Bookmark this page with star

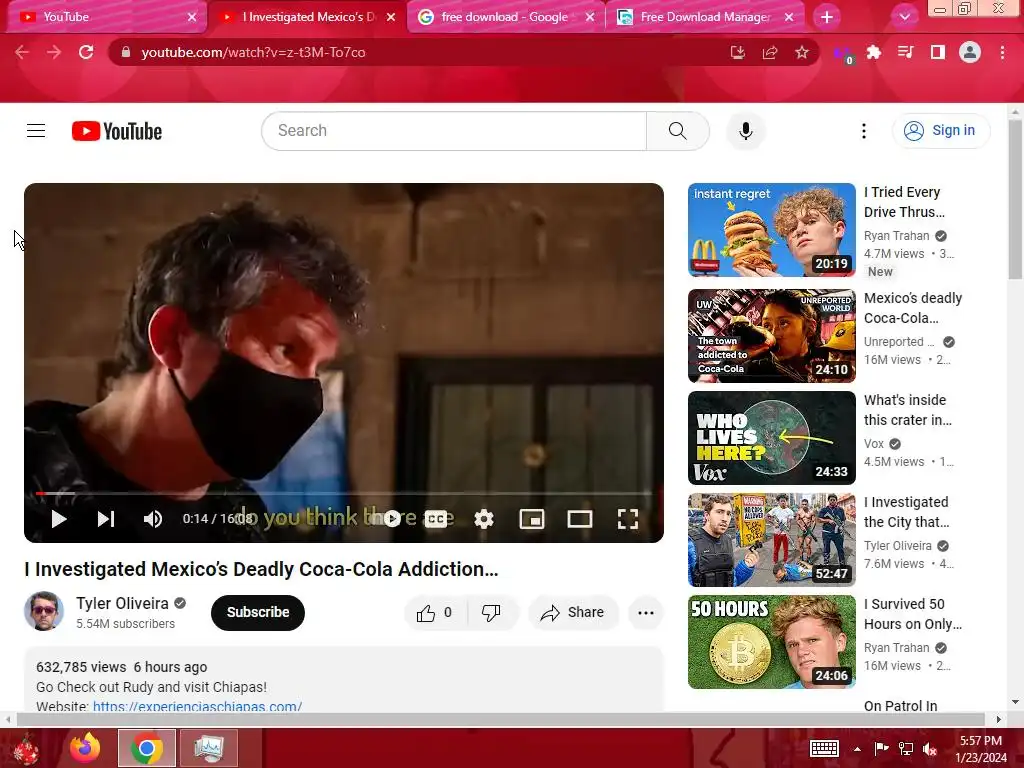pos(802,52)
